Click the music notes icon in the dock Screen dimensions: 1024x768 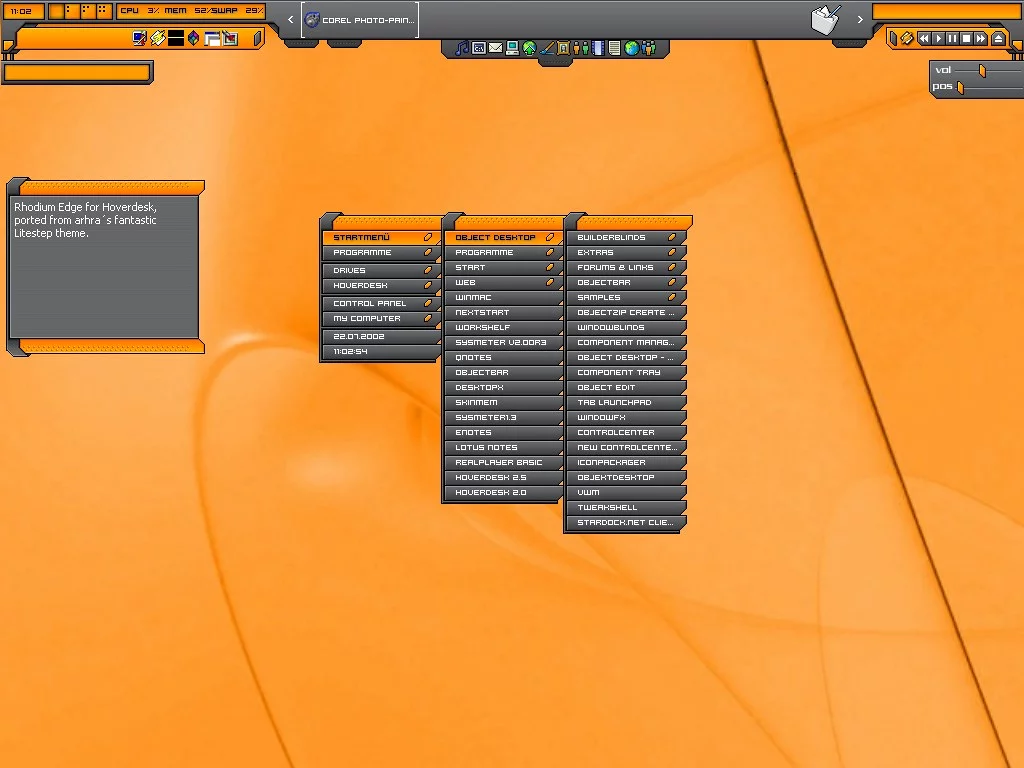click(x=461, y=48)
